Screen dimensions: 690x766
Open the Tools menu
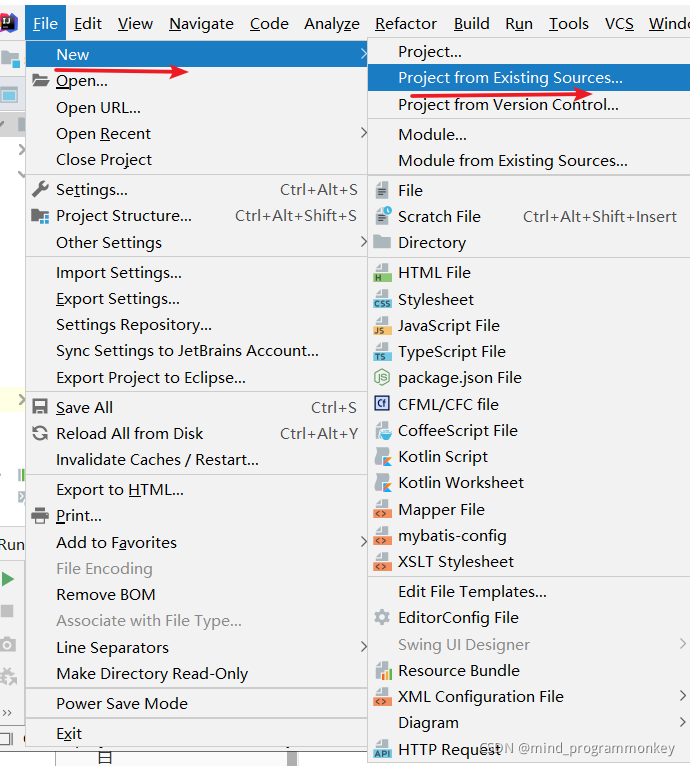(x=569, y=23)
